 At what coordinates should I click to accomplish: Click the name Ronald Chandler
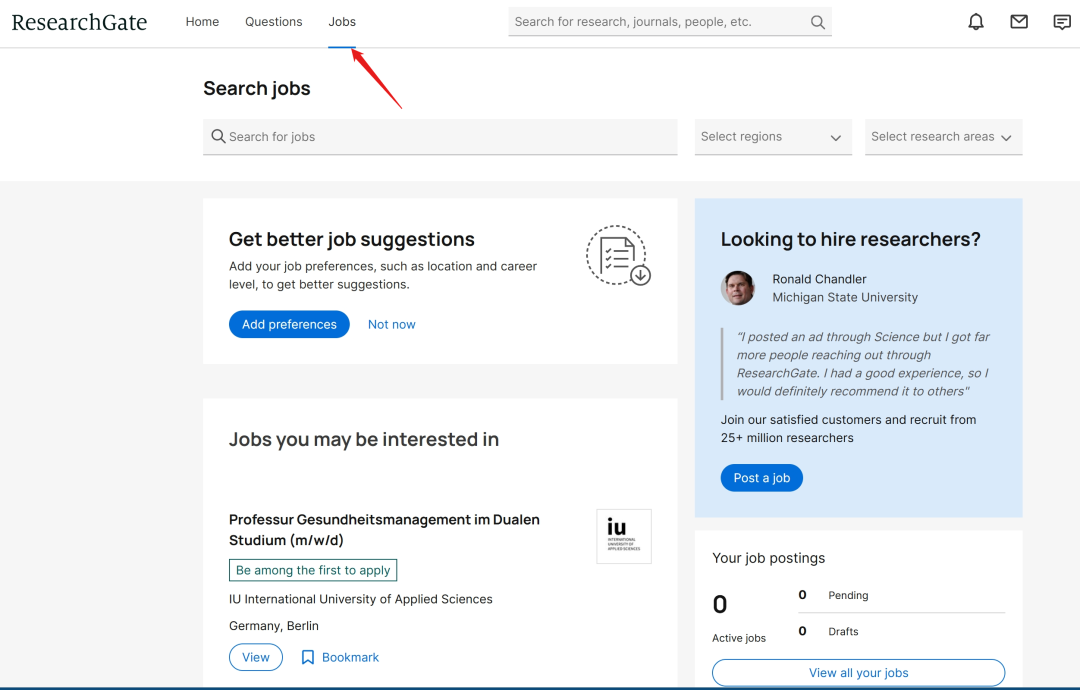point(819,279)
